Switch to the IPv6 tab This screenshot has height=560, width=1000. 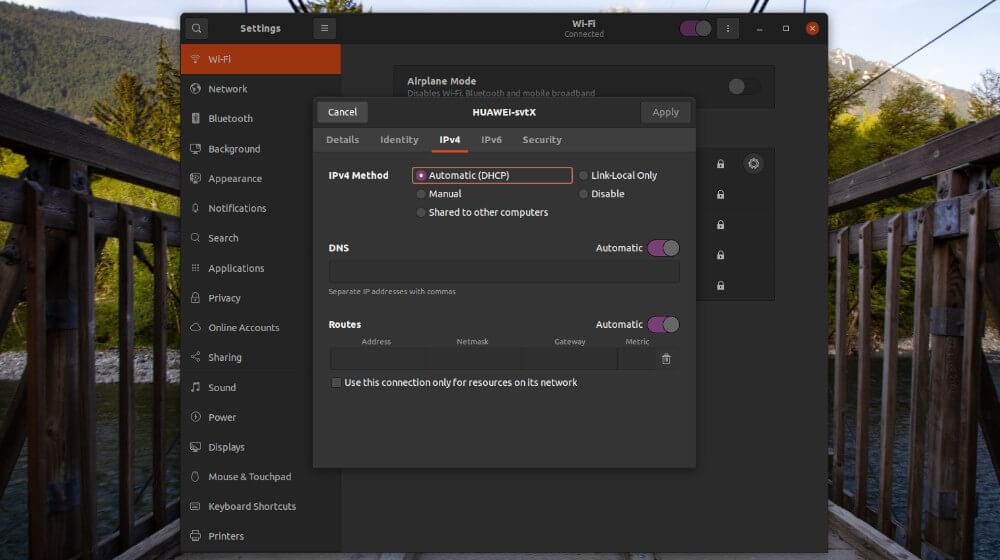click(x=491, y=140)
